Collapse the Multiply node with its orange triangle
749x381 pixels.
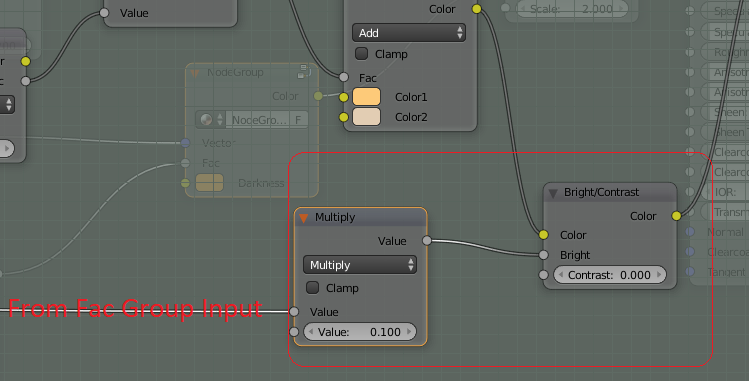[303, 218]
